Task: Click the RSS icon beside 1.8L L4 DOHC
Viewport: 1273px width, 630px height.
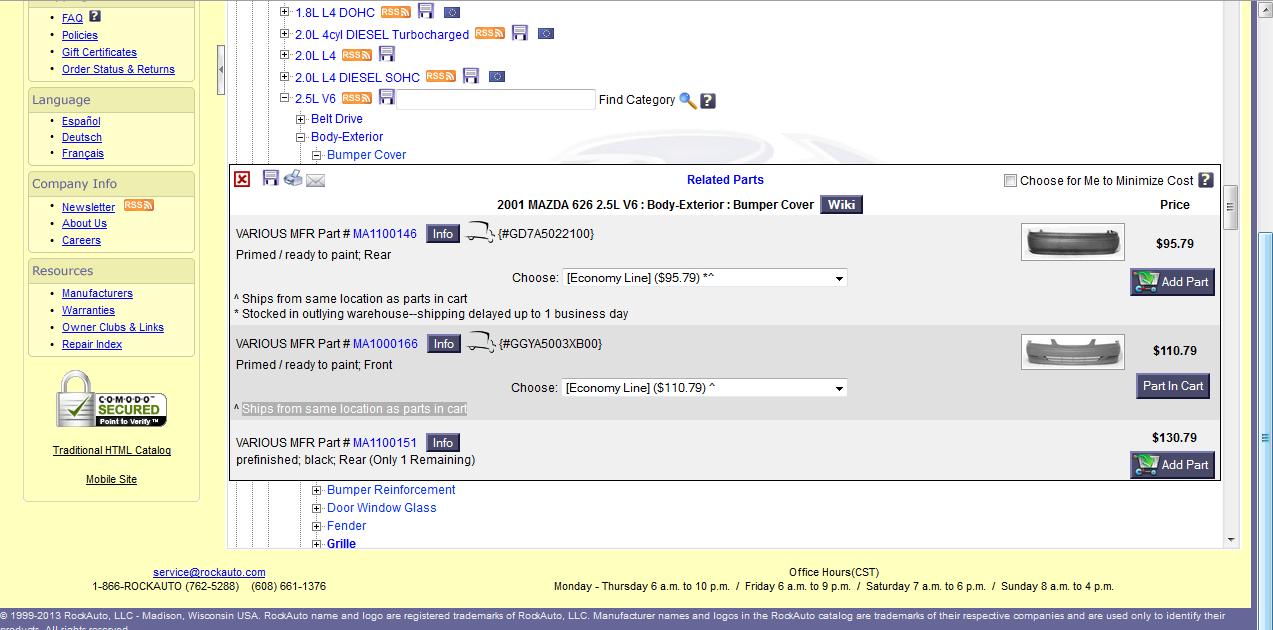Action: click(x=395, y=12)
